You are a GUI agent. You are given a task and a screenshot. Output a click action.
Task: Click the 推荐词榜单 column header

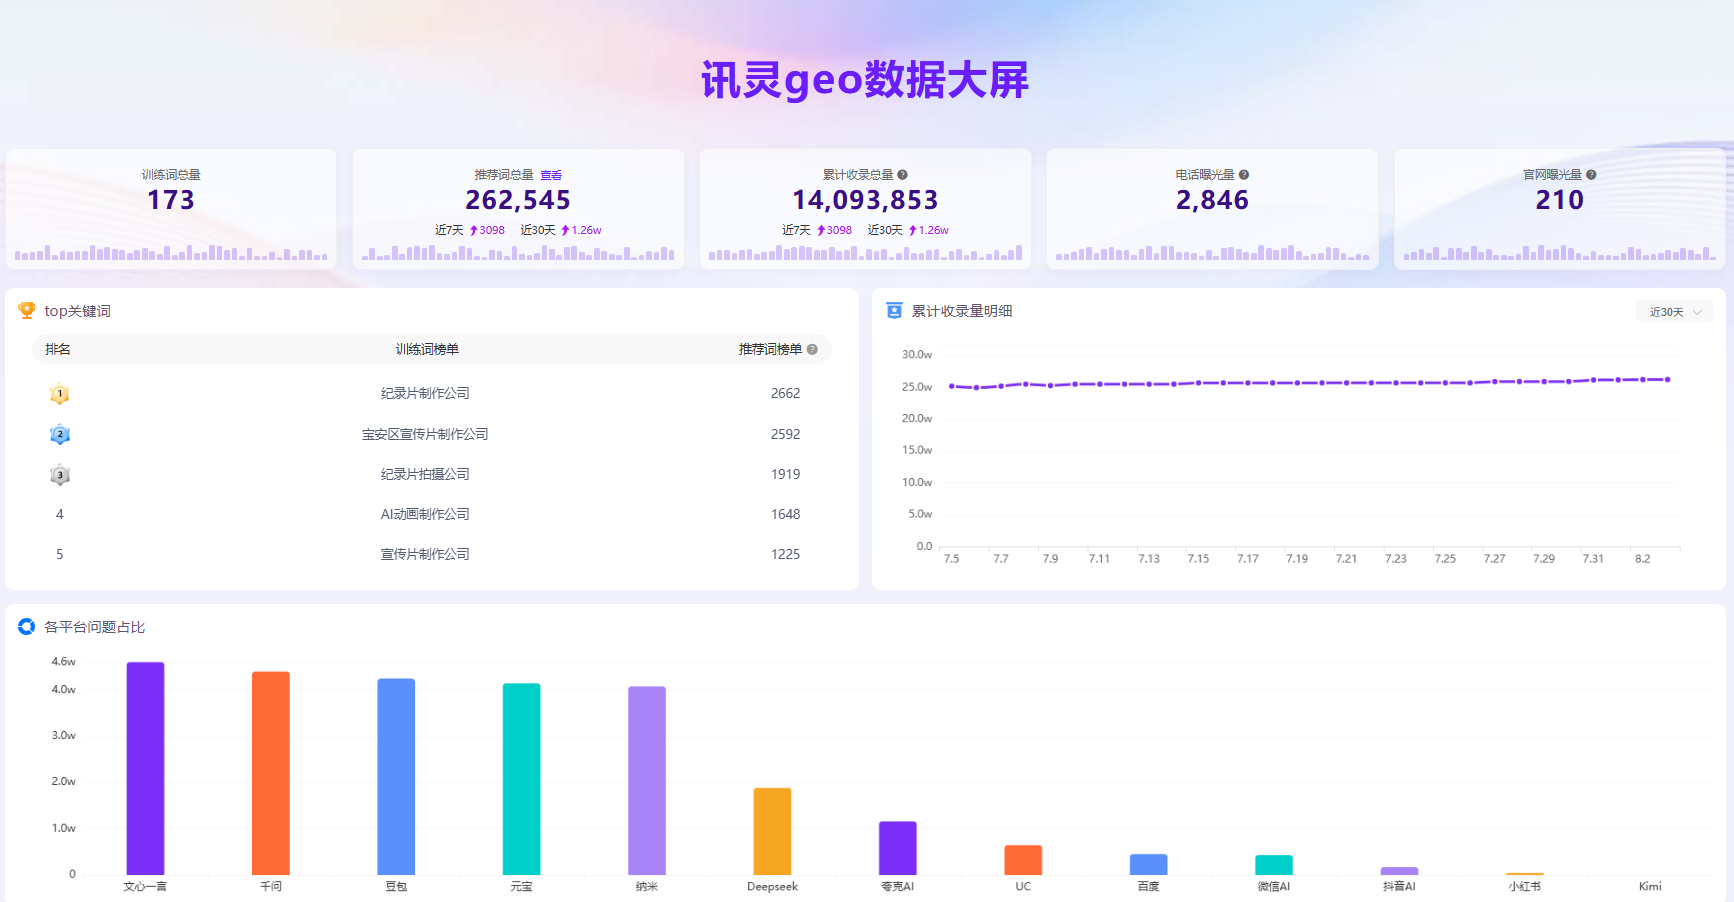pyautogui.click(x=770, y=349)
